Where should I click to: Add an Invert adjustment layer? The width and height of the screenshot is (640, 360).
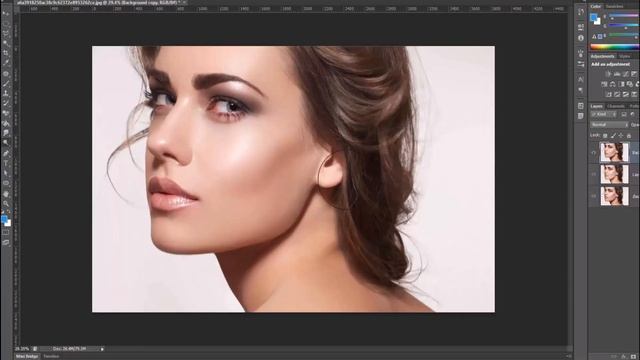[x=609, y=94]
